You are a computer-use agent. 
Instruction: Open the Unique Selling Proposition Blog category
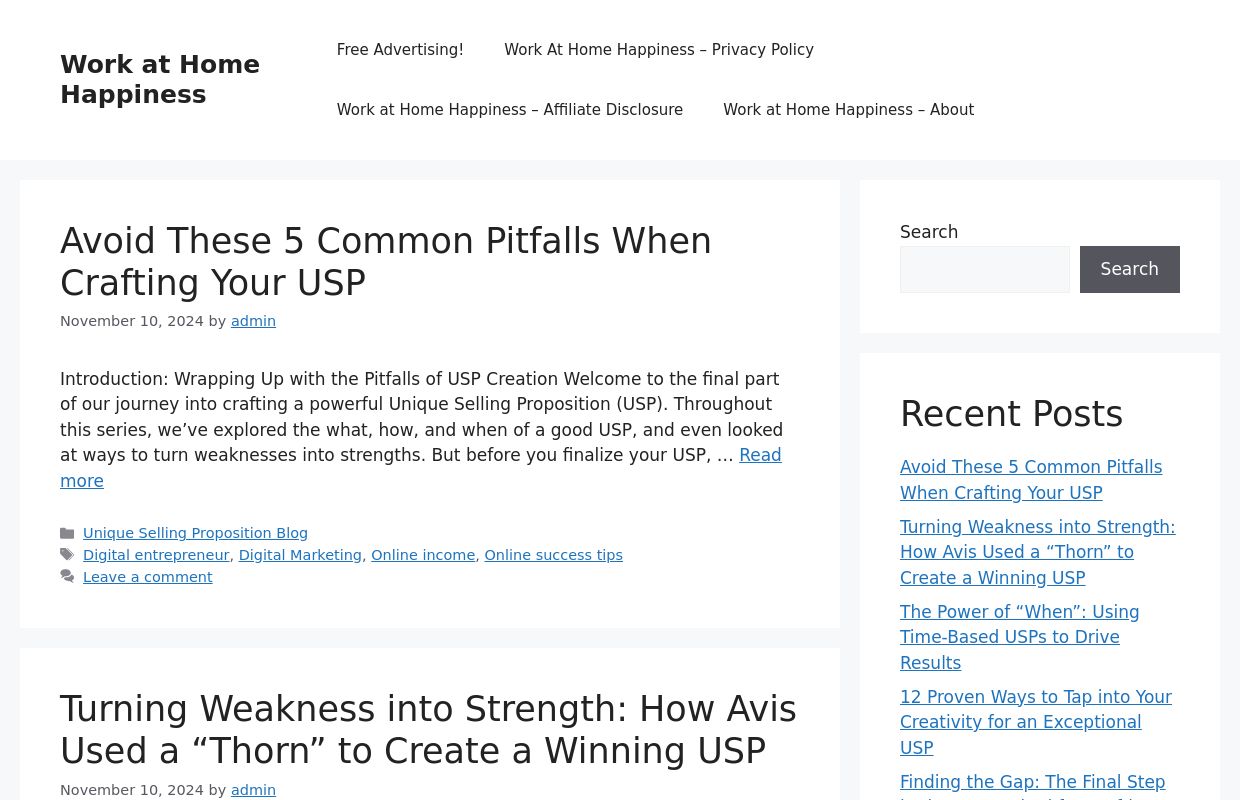click(x=195, y=534)
